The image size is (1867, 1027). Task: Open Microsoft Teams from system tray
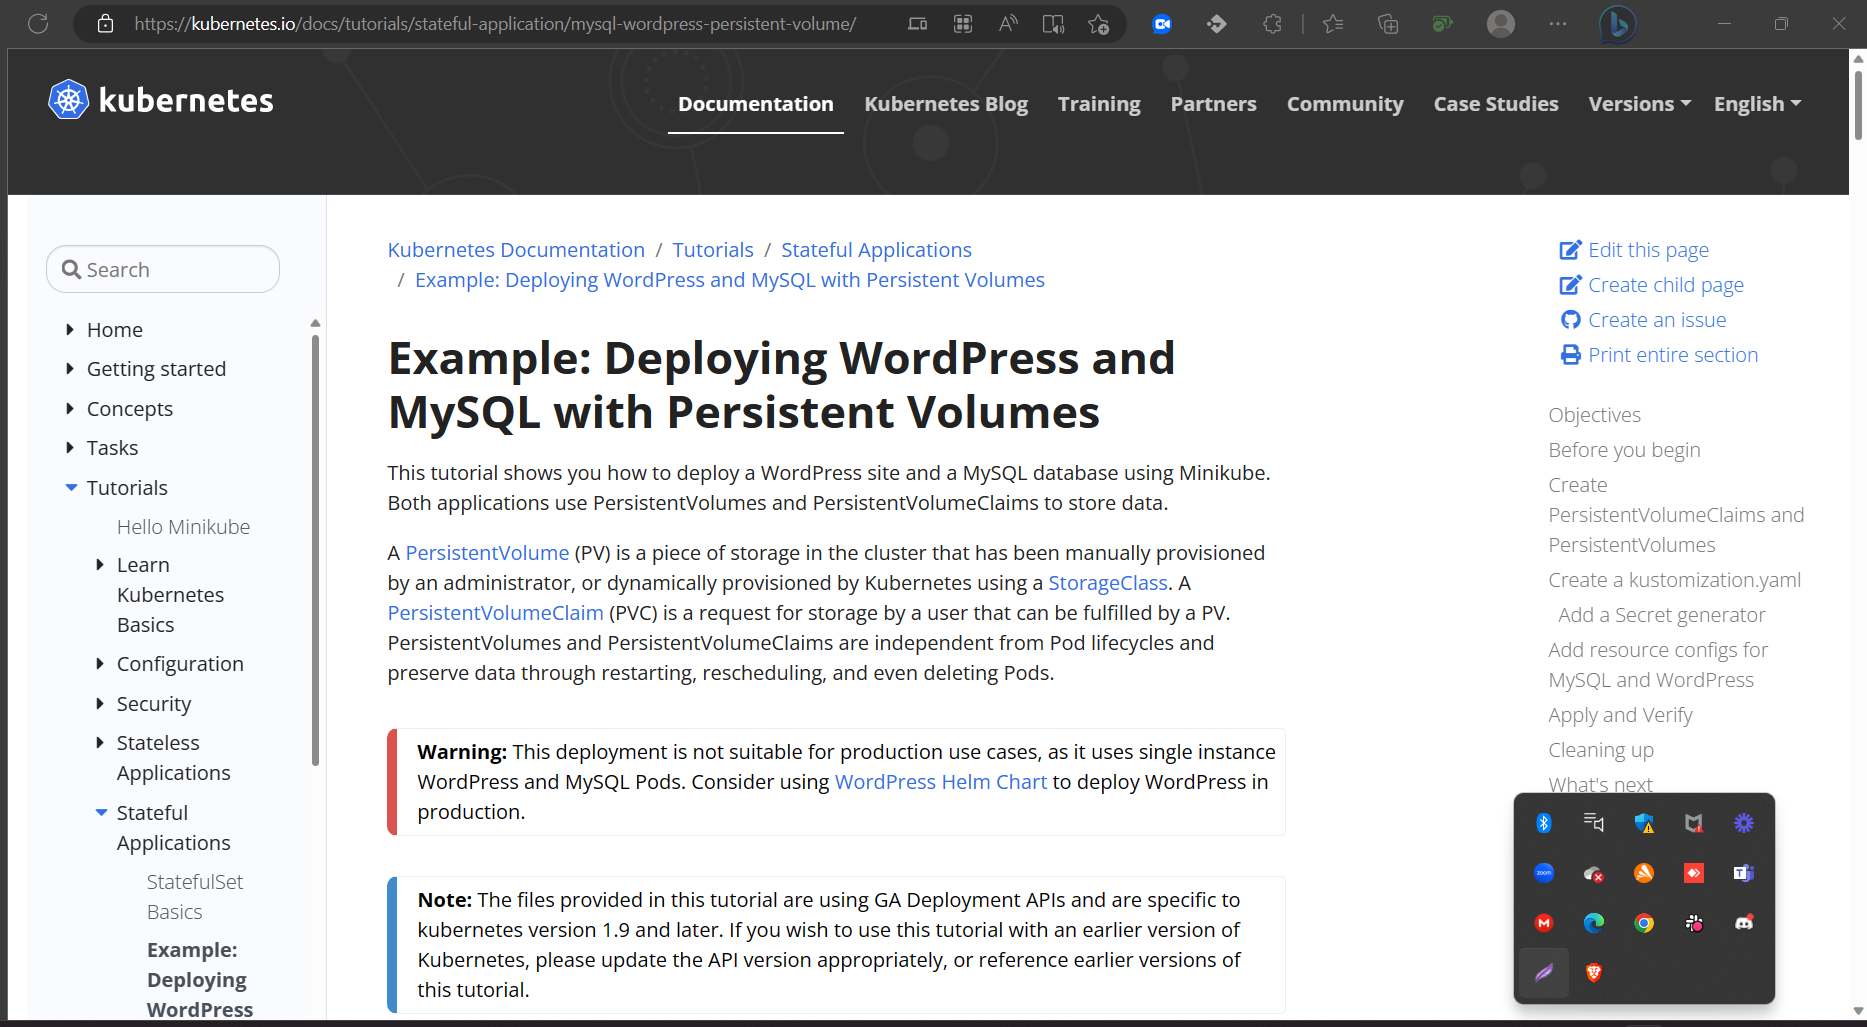(1744, 873)
